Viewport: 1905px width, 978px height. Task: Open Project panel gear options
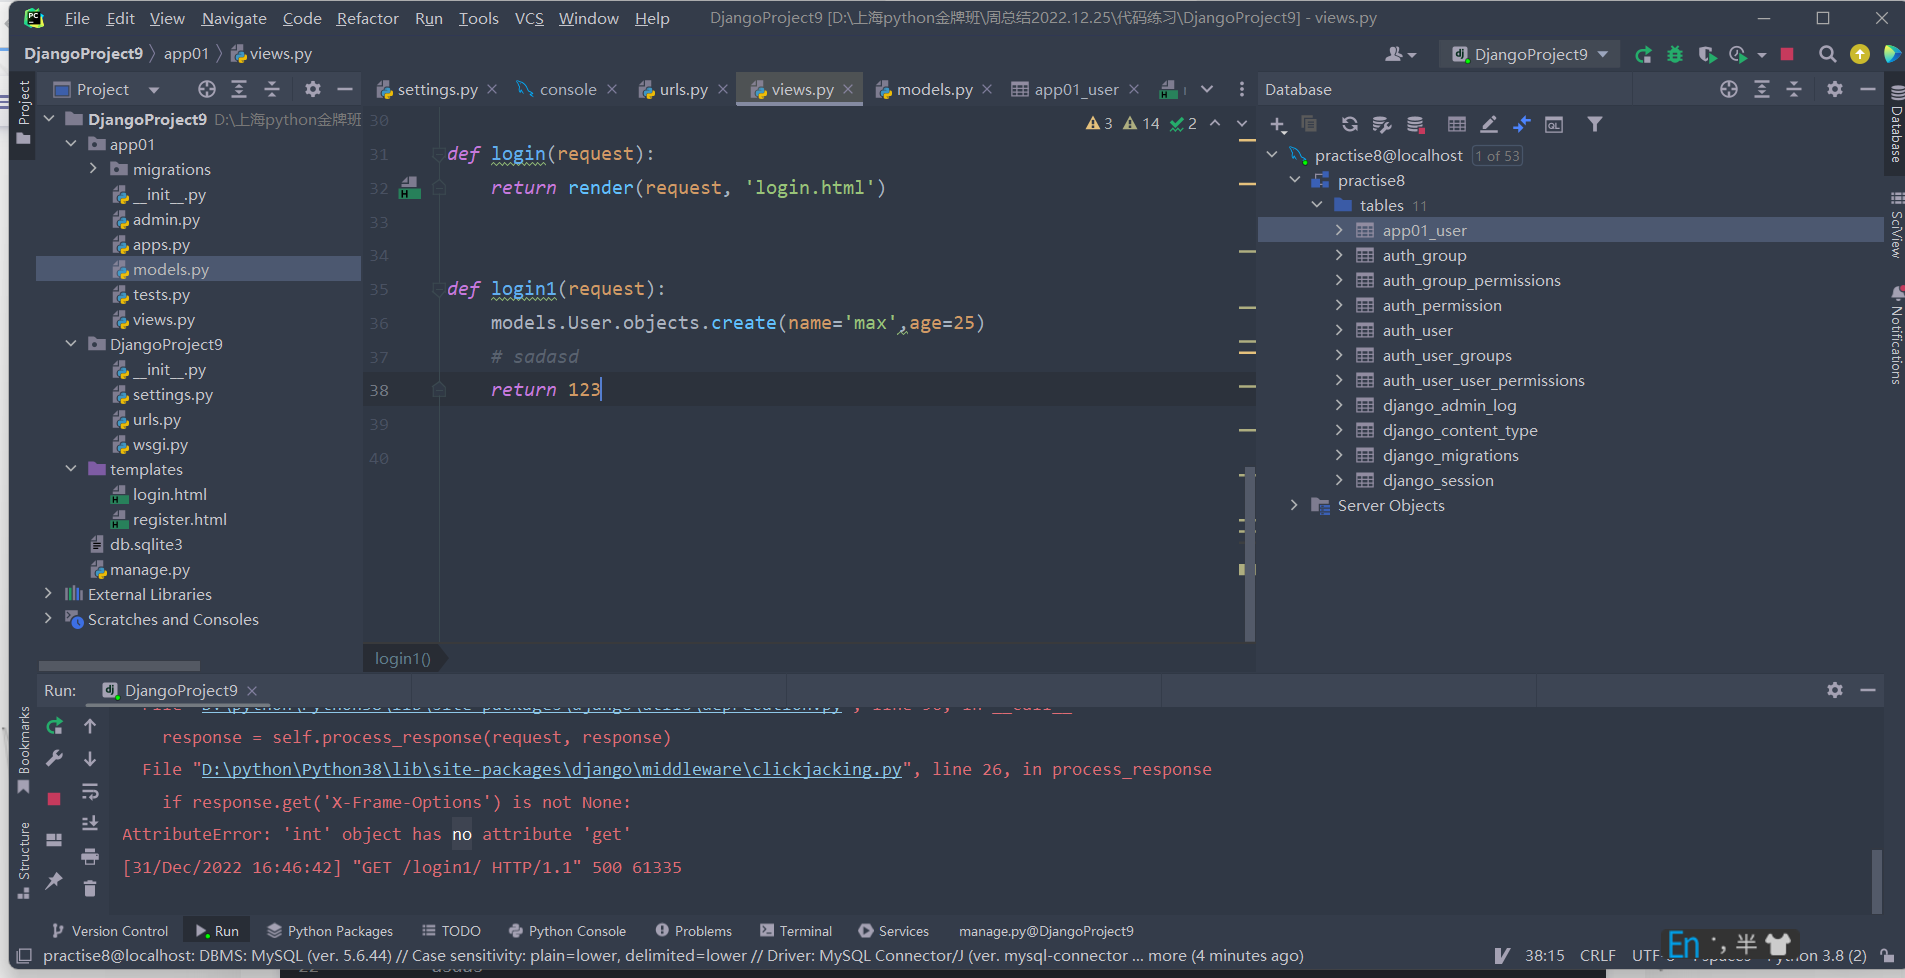[x=313, y=89]
